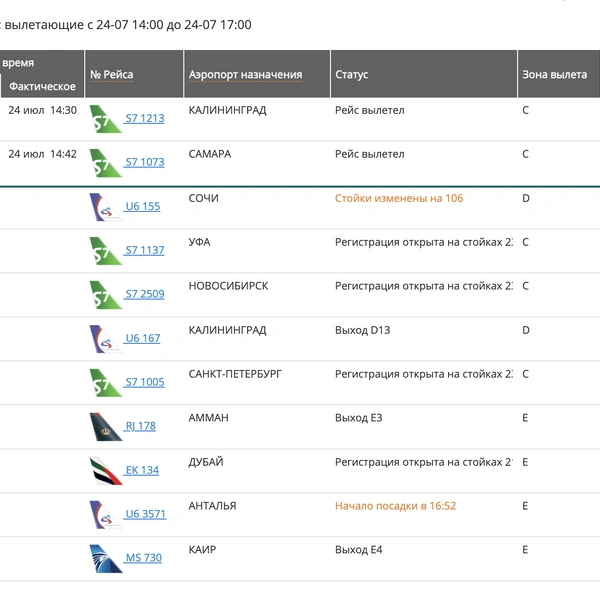Open flight MS 730 to Cairo
600x600 pixels.
(x=143, y=558)
